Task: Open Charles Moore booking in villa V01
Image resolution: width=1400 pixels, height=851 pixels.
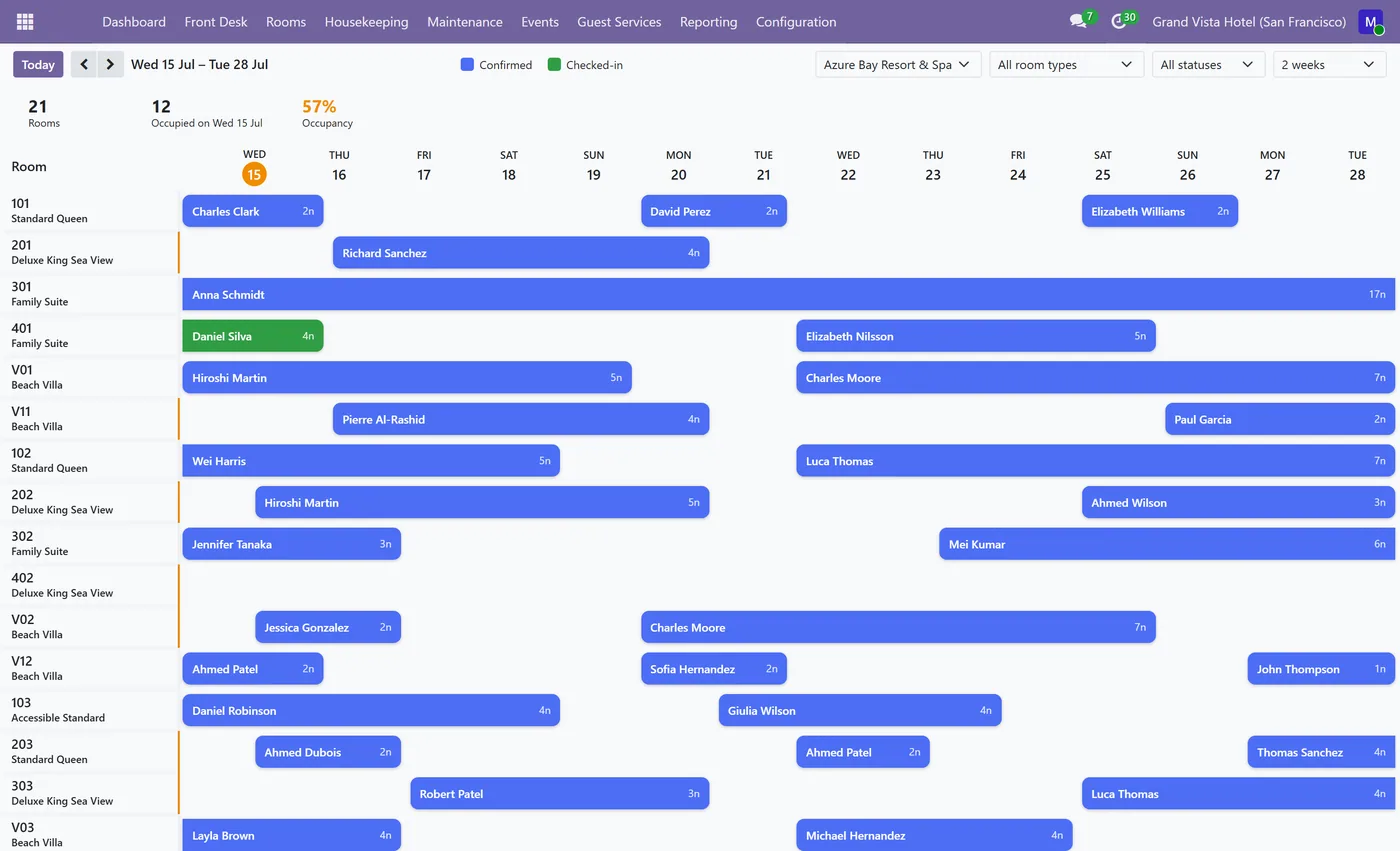Action: click(1096, 378)
